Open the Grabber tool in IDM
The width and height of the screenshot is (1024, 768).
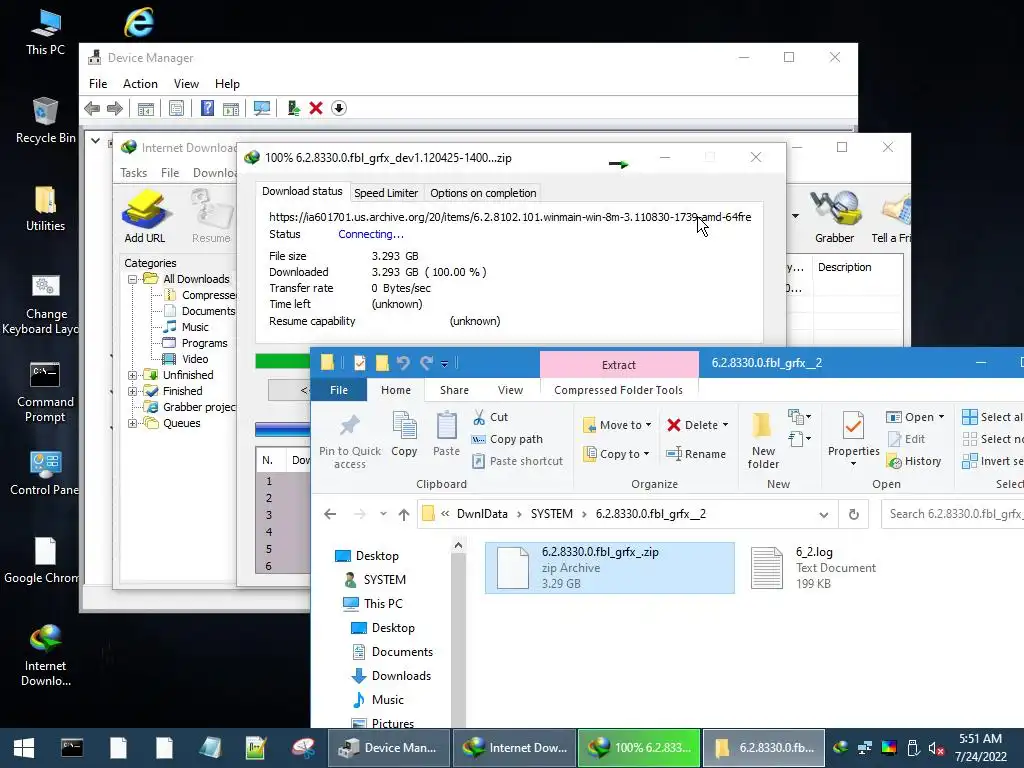pyautogui.click(x=834, y=217)
